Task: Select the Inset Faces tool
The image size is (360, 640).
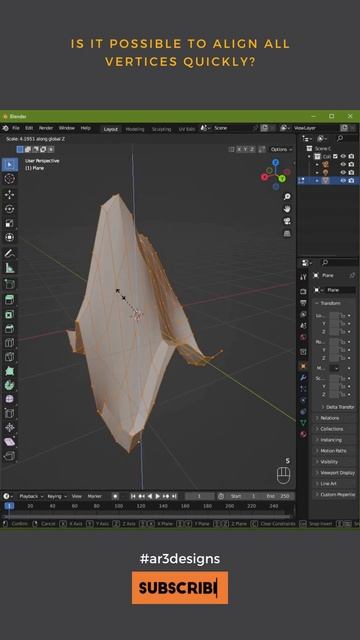Action: [9, 314]
